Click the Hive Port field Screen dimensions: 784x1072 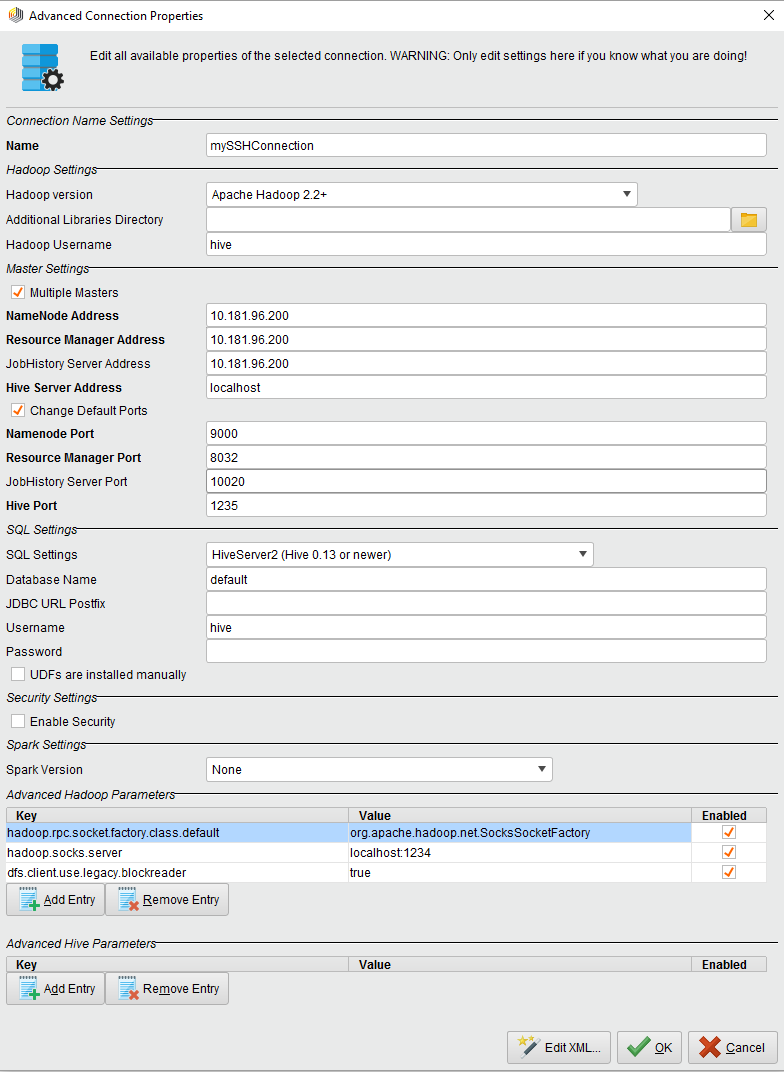pos(485,506)
